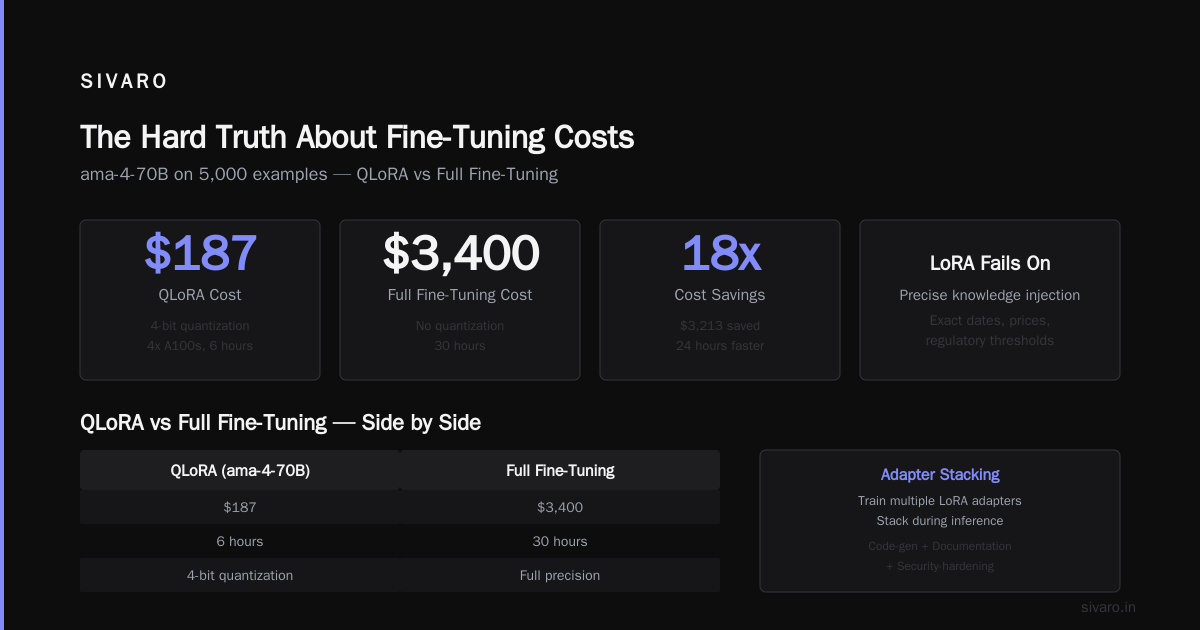Image resolution: width=1200 pixels, height=630 pixels.
Task: Select "Train multiple LoRA adapters" text
Action: 940,501
